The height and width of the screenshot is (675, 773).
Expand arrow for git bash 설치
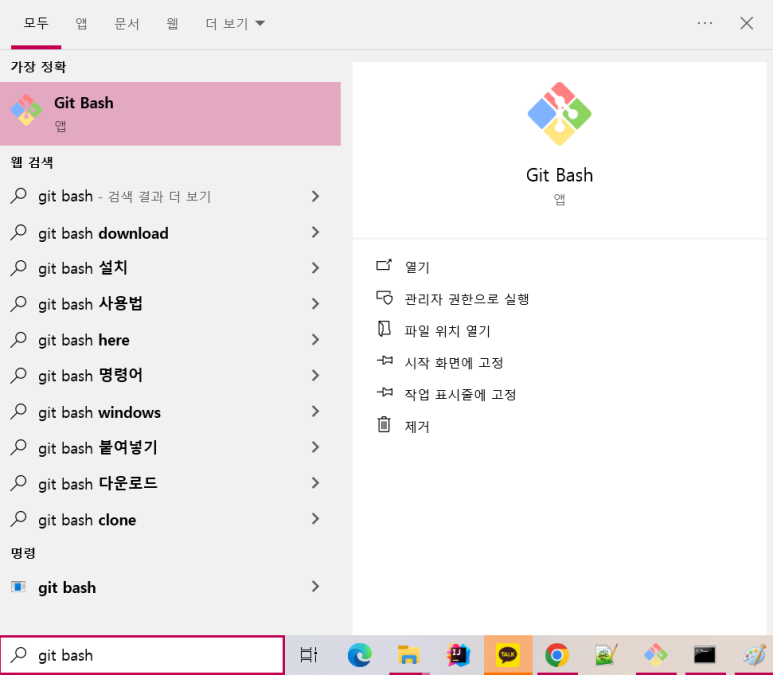coord(316,268)
